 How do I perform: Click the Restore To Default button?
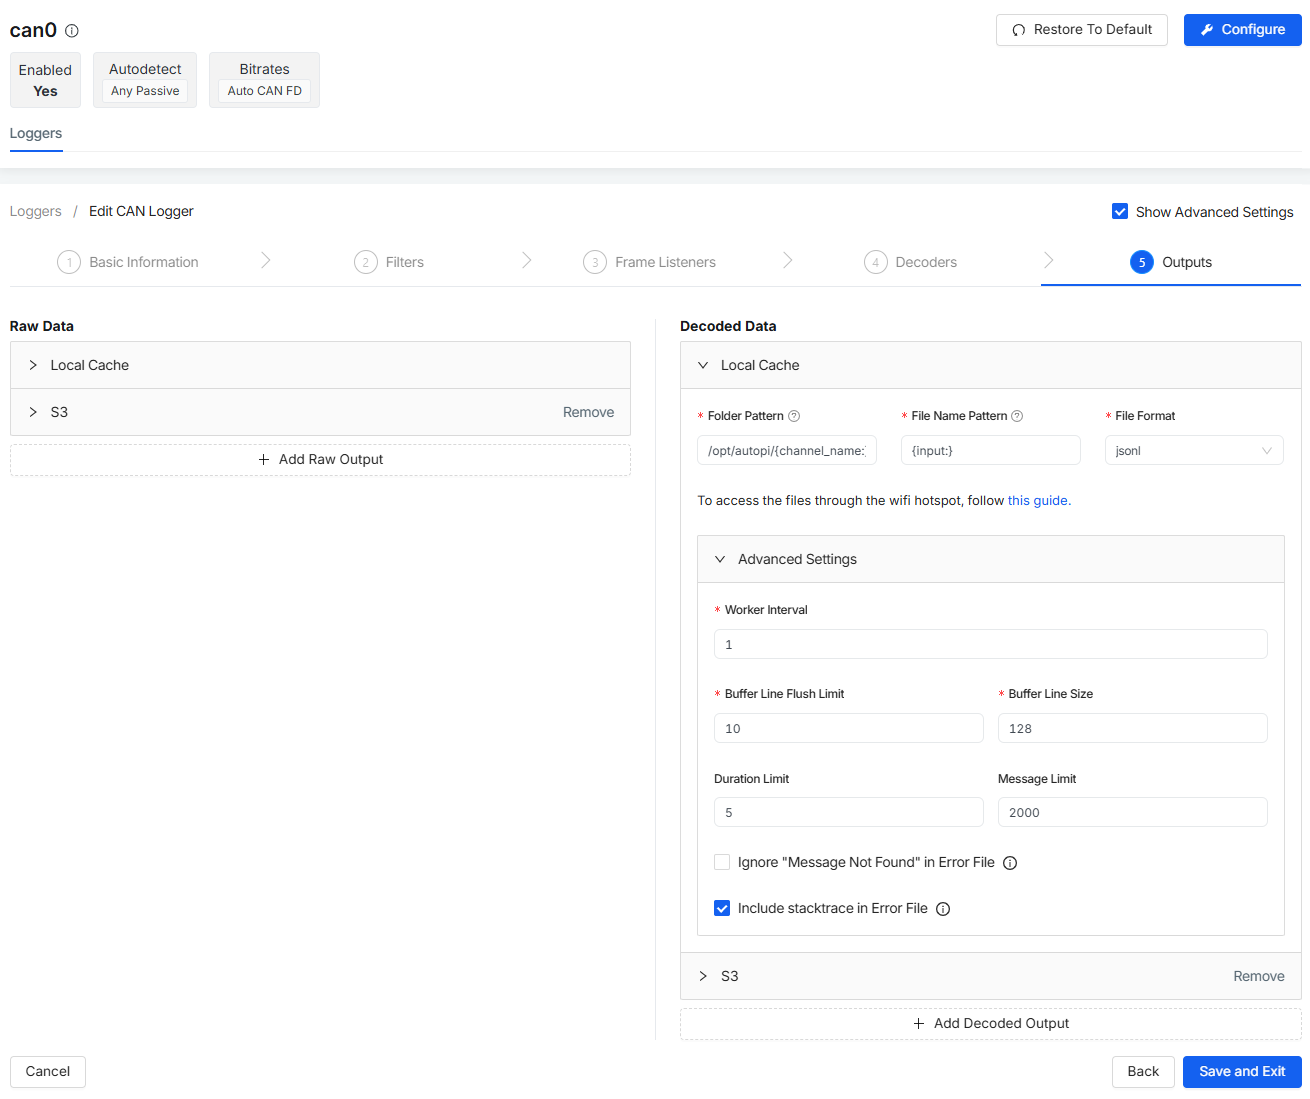point(1082,29)
